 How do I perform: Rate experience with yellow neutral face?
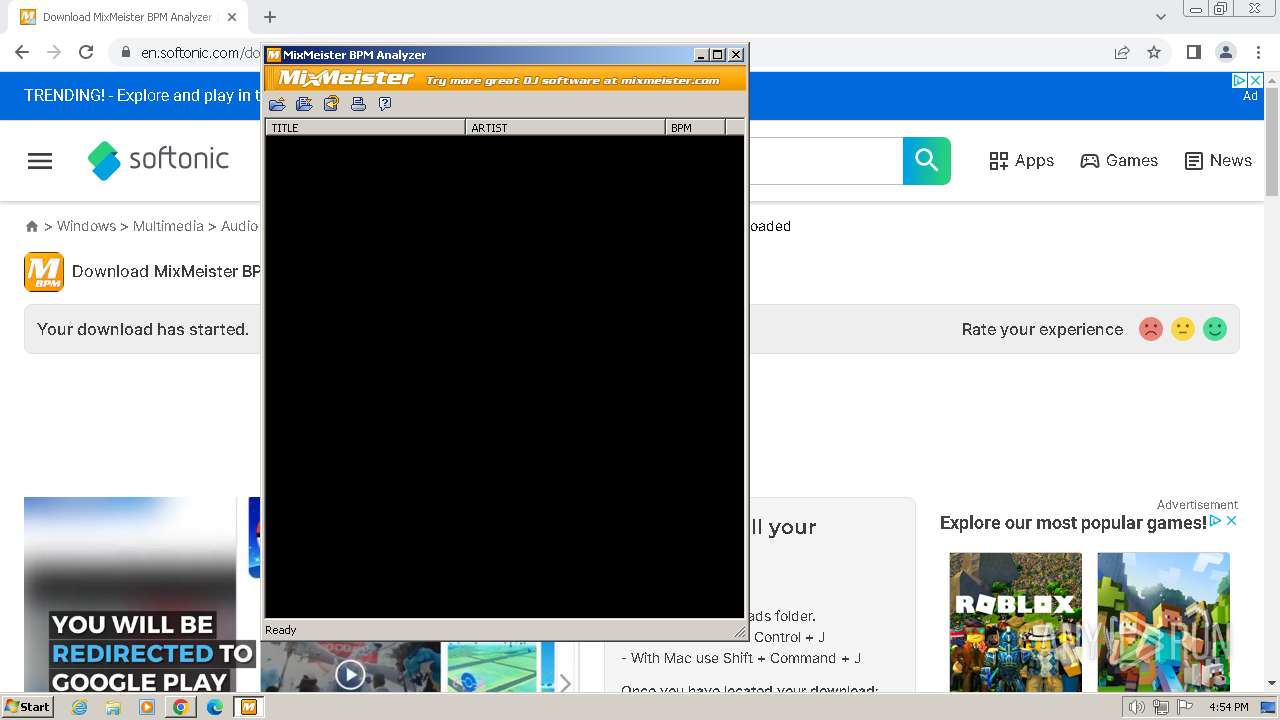point(1183,329)
